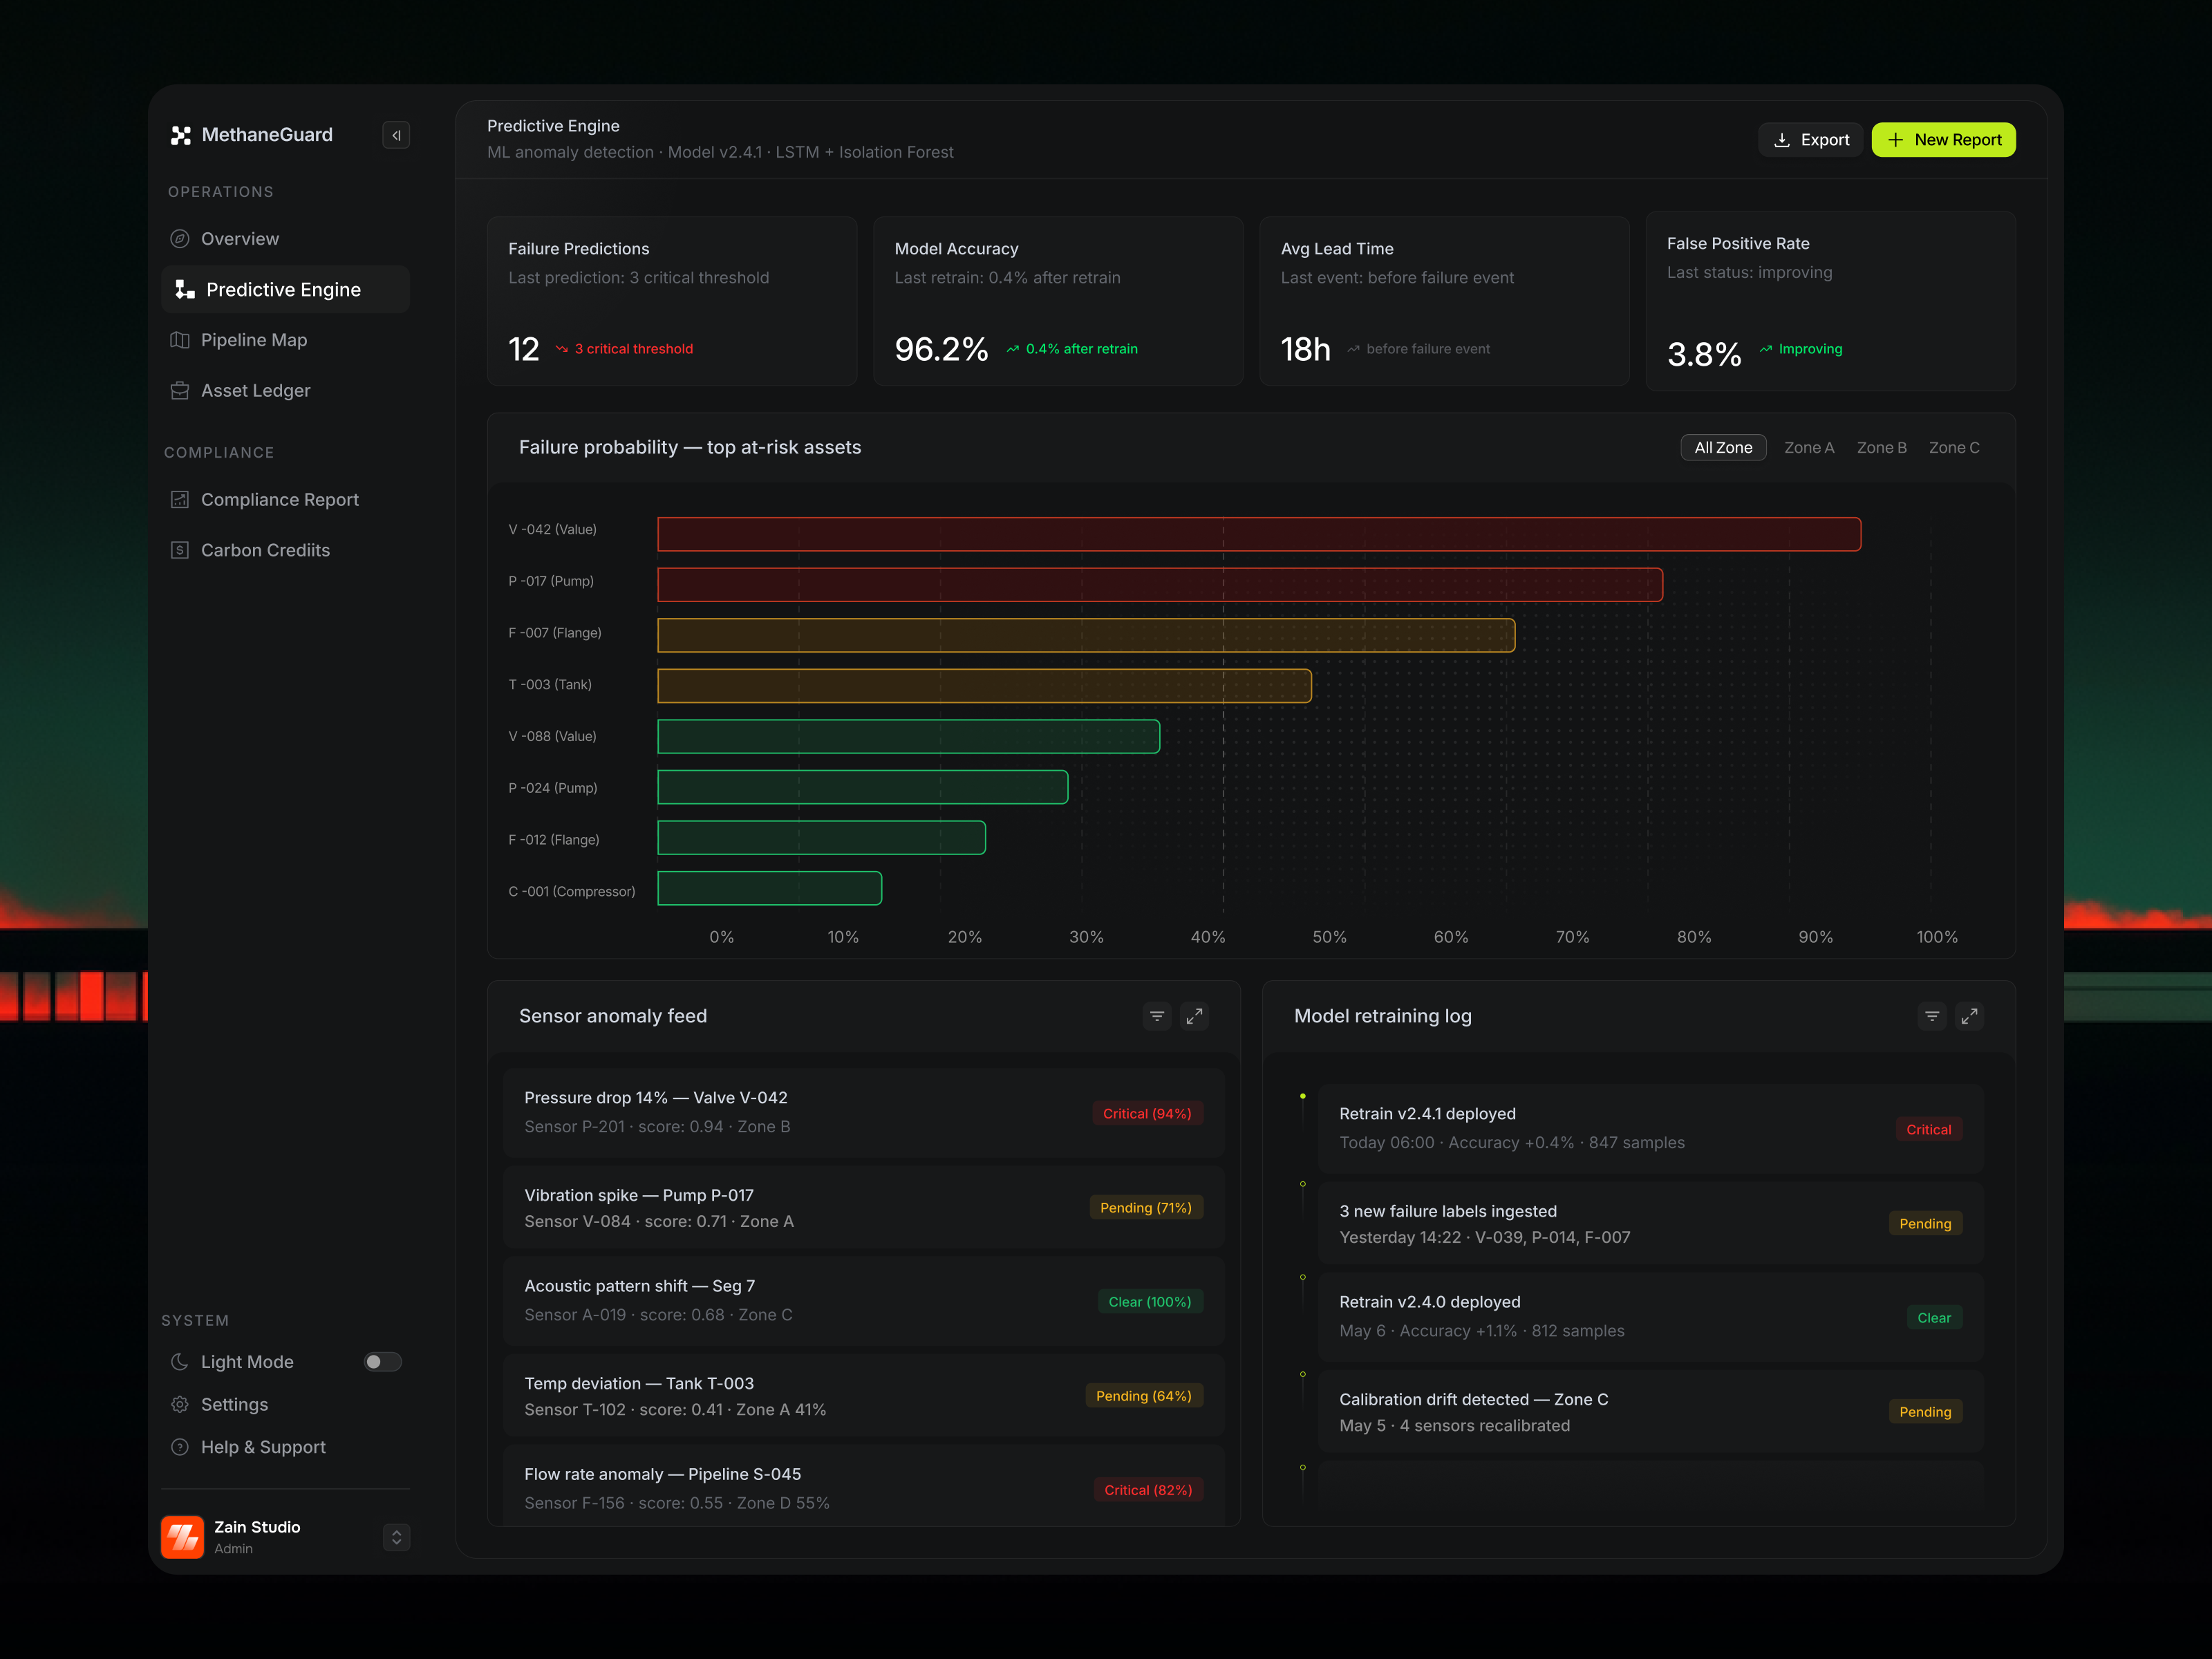Collapse the sidebar with the arrow button
2212x1659 pixels.
[x=396, y=135]
